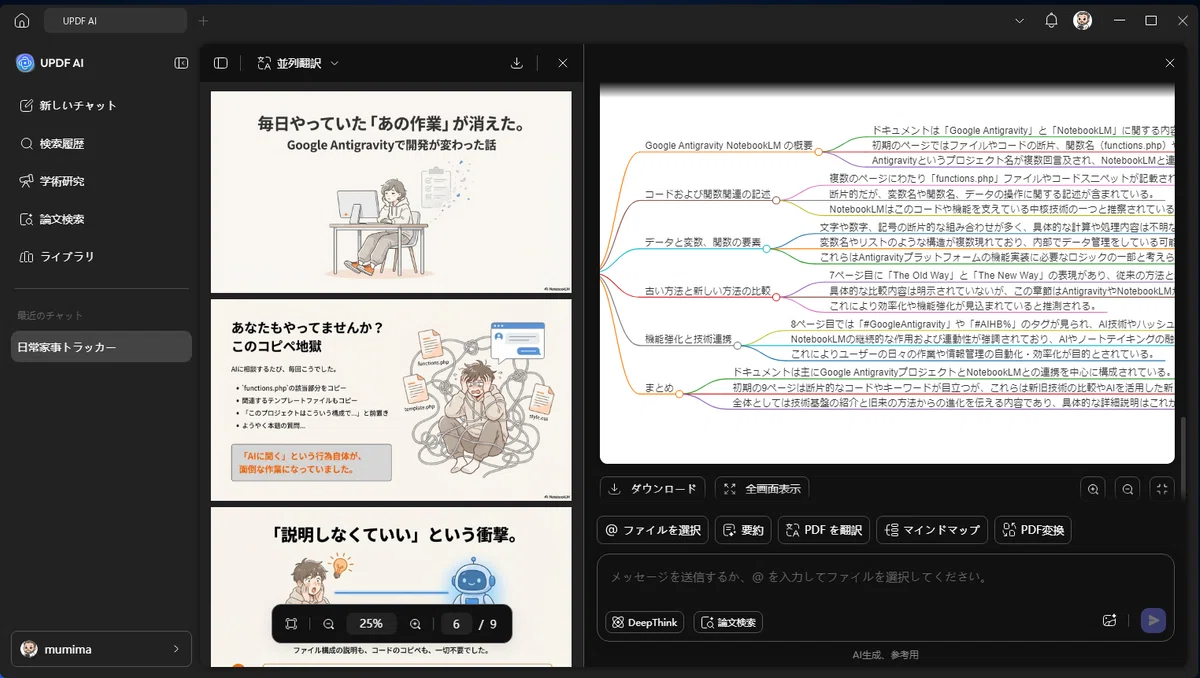Open the 並列翻訳 view mode dropdown
1200x678 pixels.
(x=298, y=63)
